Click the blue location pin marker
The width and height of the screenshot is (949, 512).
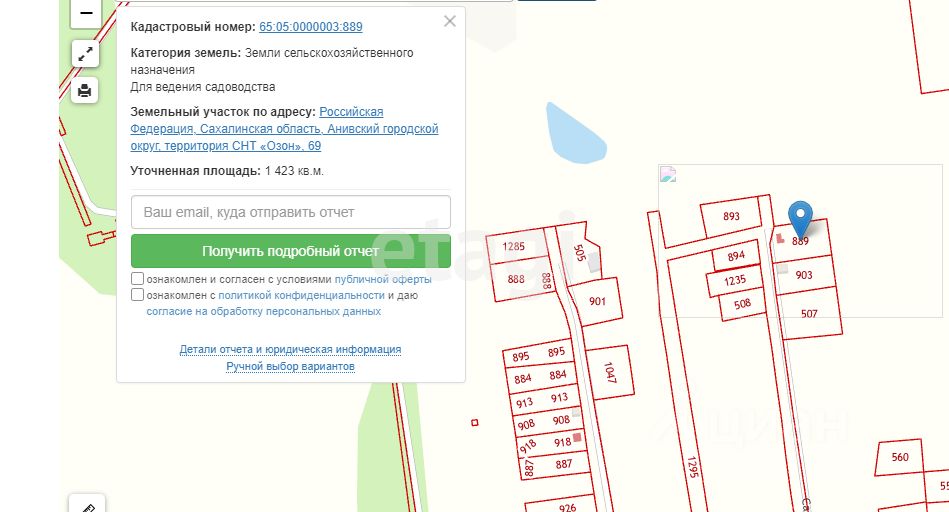pos(800,220)
